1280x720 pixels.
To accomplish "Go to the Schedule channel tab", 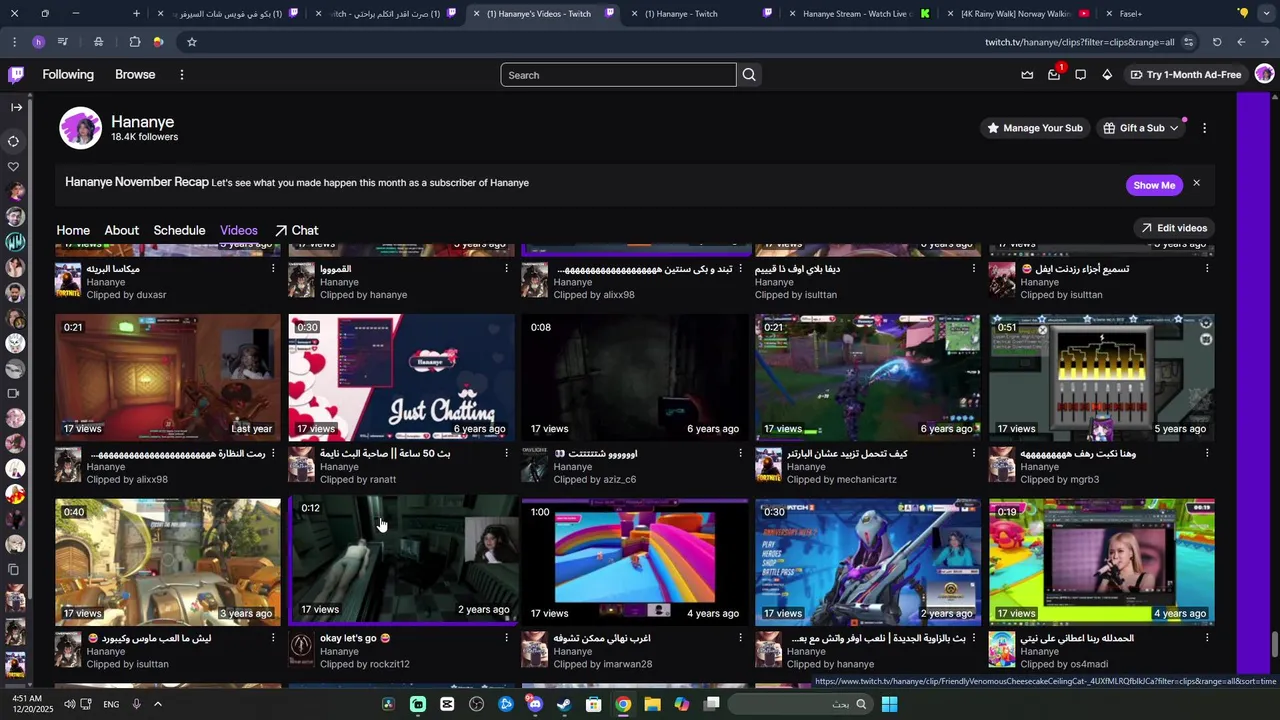I will tap(179, 230).
